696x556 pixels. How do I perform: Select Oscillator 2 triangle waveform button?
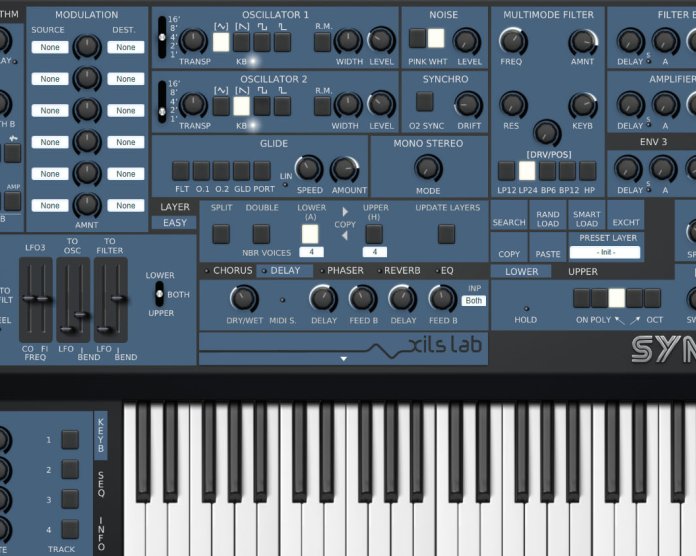[x=221, y=106]
